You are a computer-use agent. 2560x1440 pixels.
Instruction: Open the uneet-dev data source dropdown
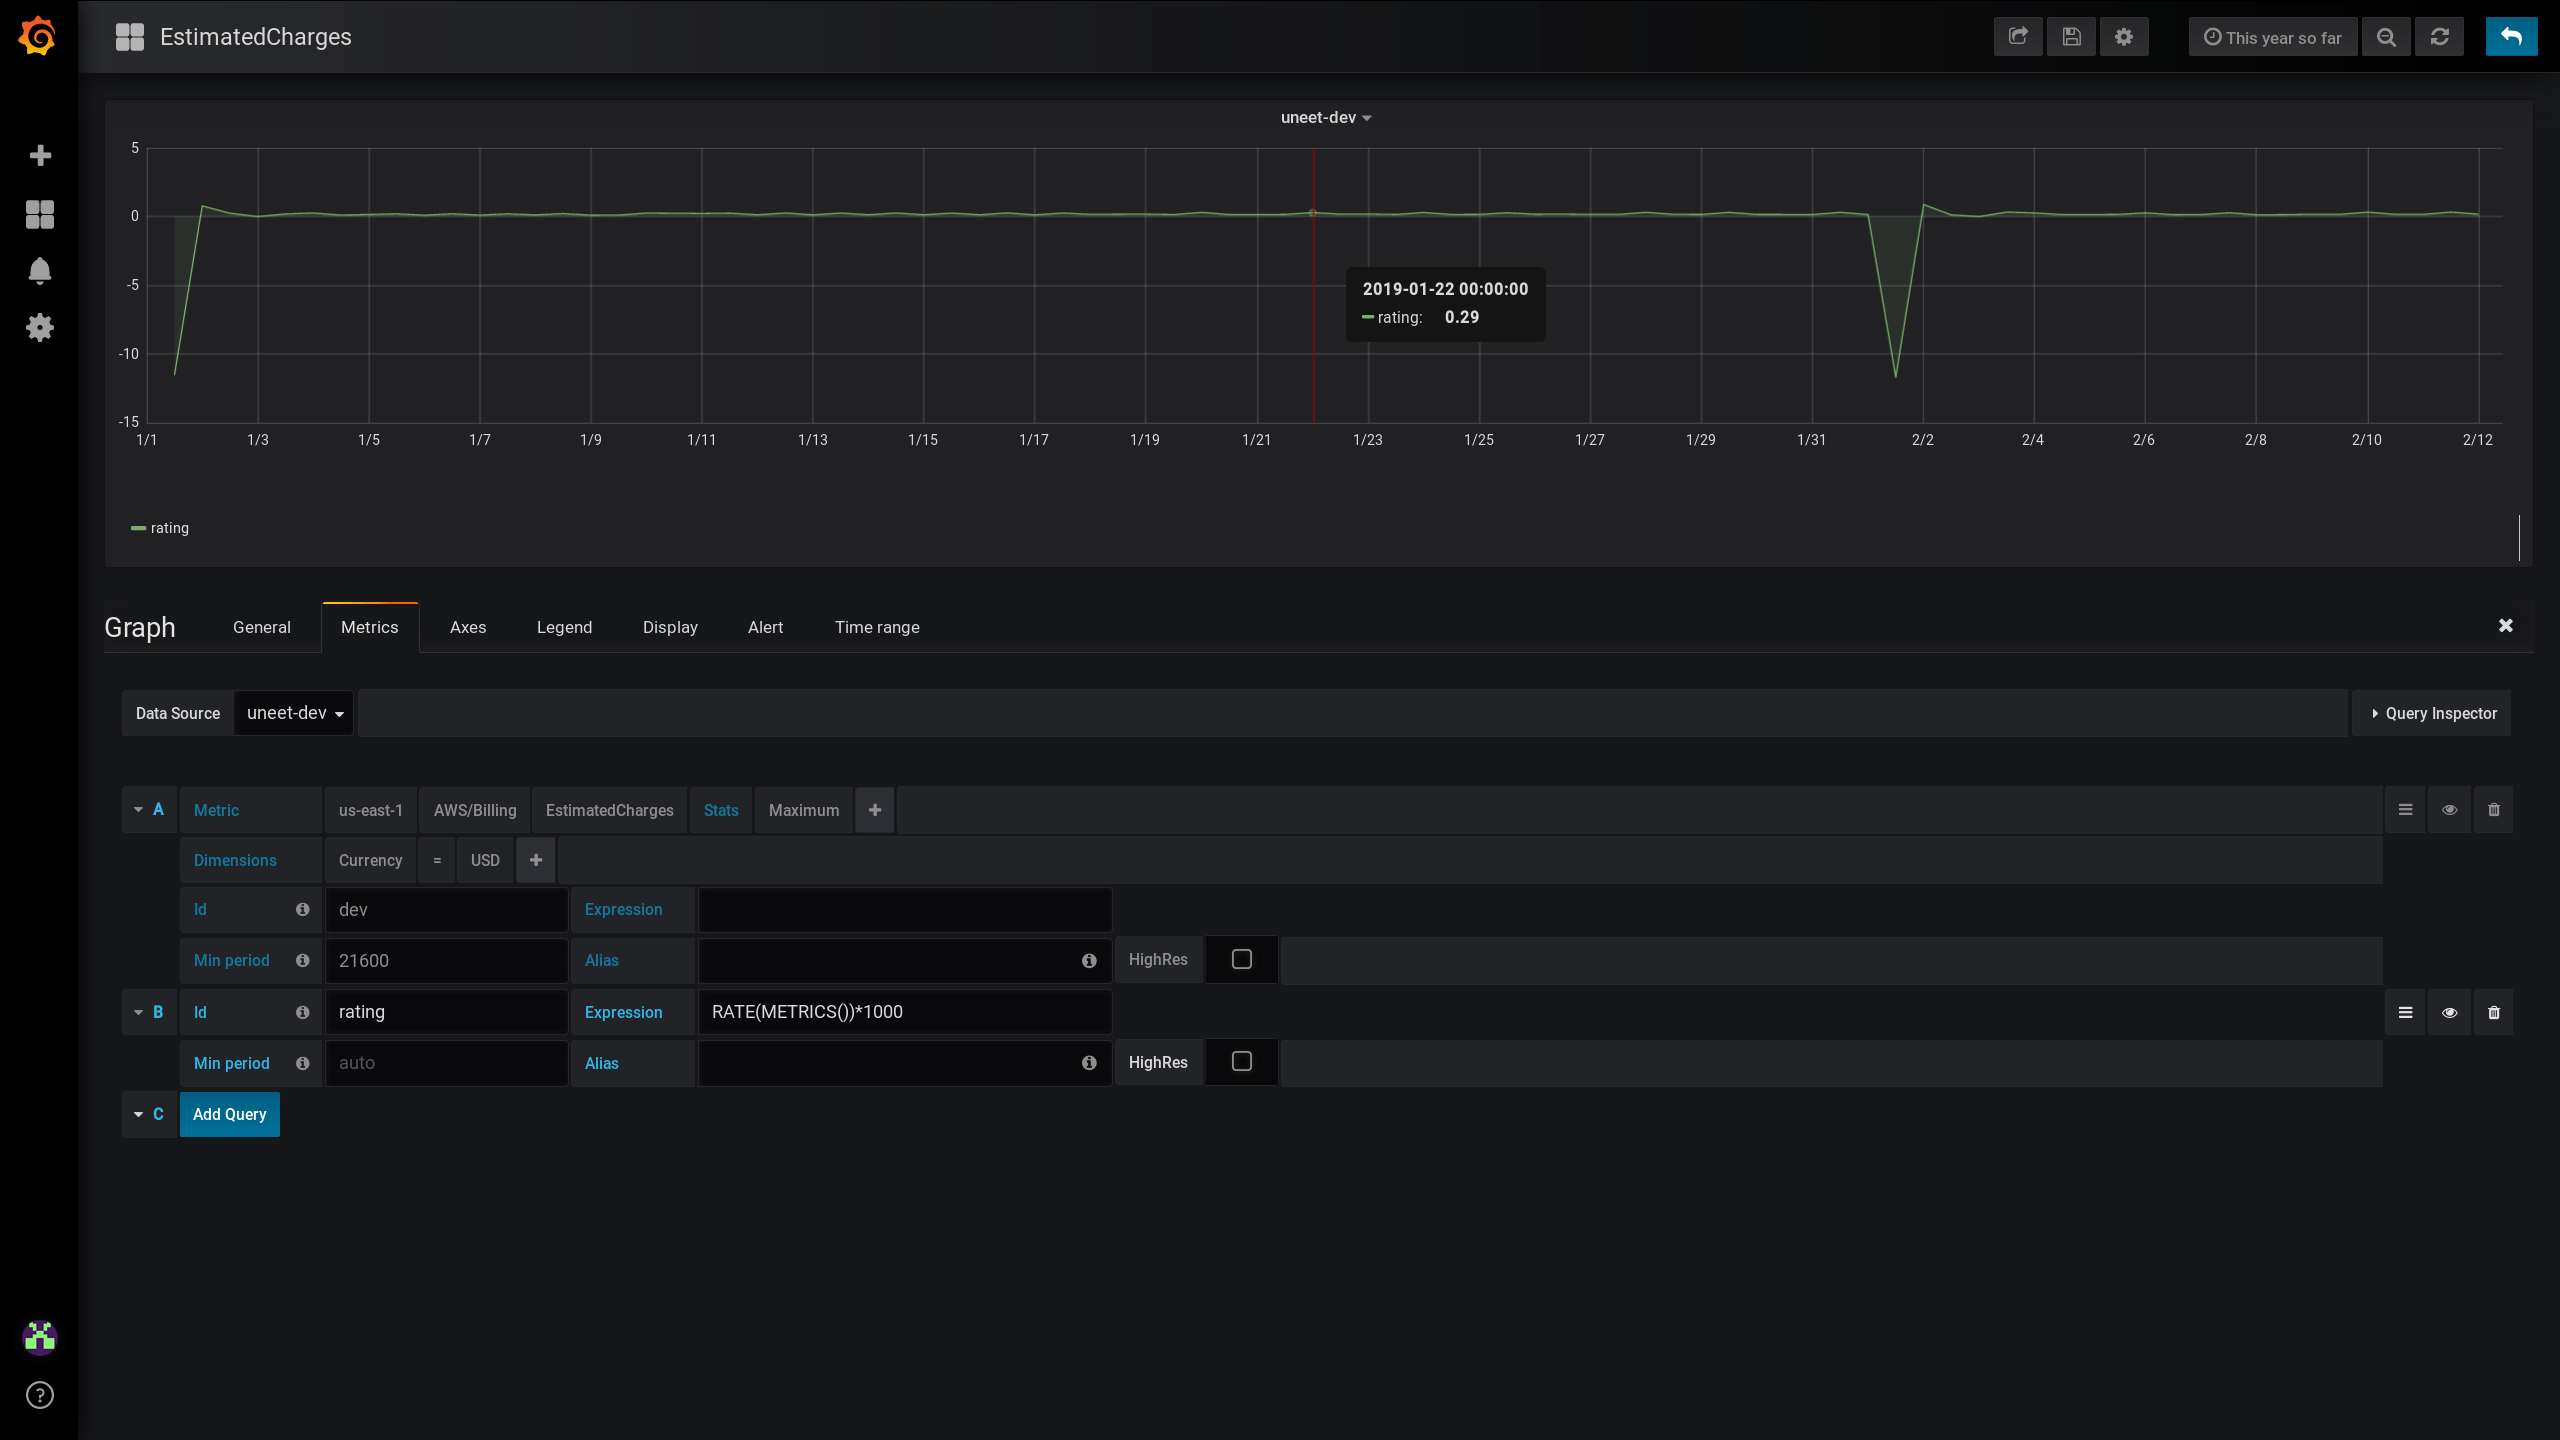(294, 713)
